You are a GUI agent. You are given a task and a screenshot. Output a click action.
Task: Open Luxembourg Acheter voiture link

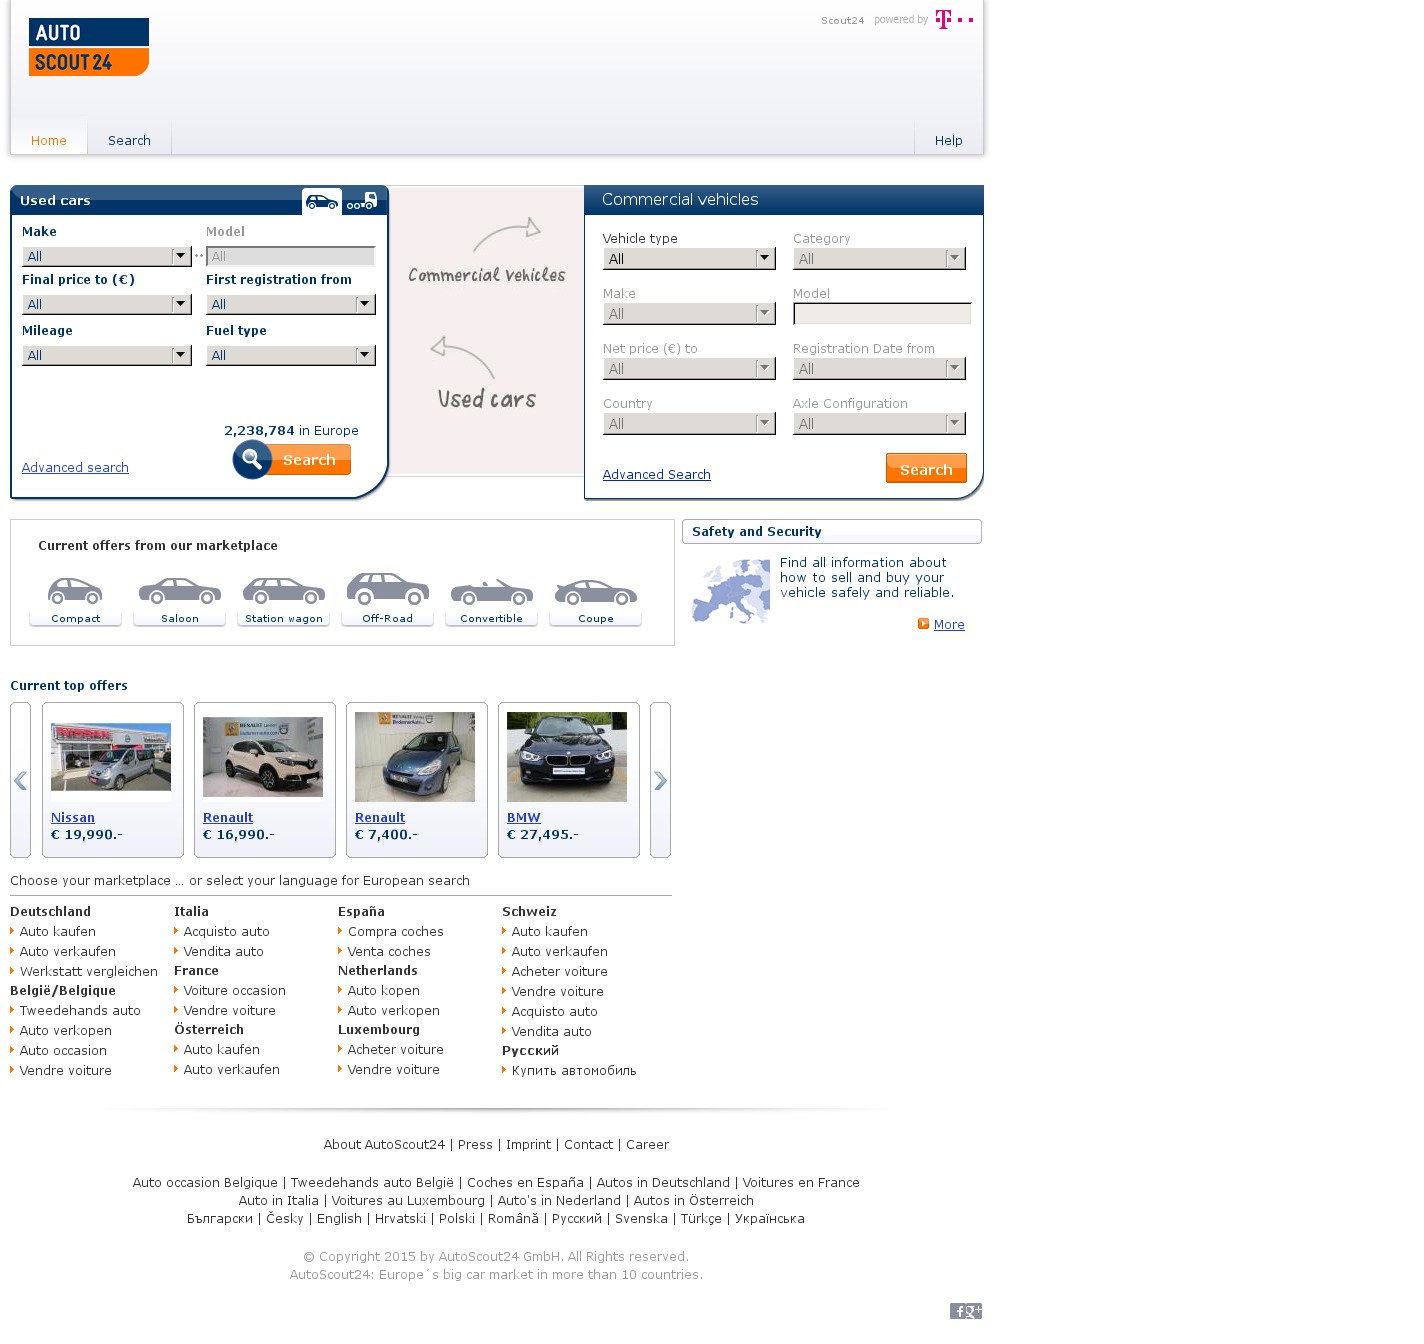tap(396, 1050)
